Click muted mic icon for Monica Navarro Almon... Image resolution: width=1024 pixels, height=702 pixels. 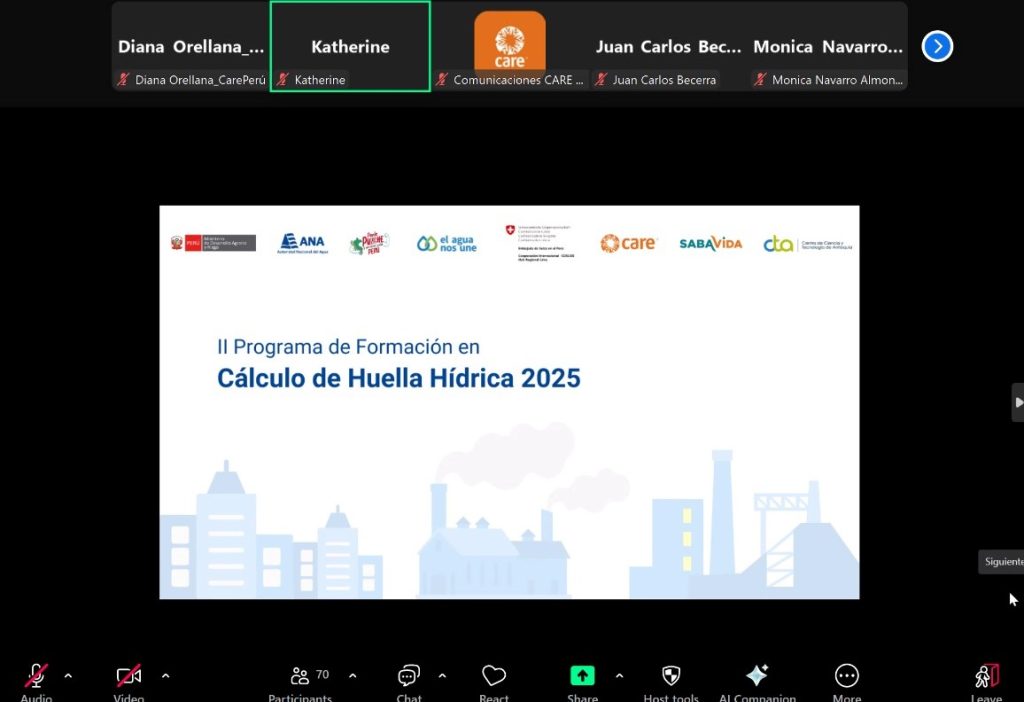pyautogui.click(x=760, y=80)
